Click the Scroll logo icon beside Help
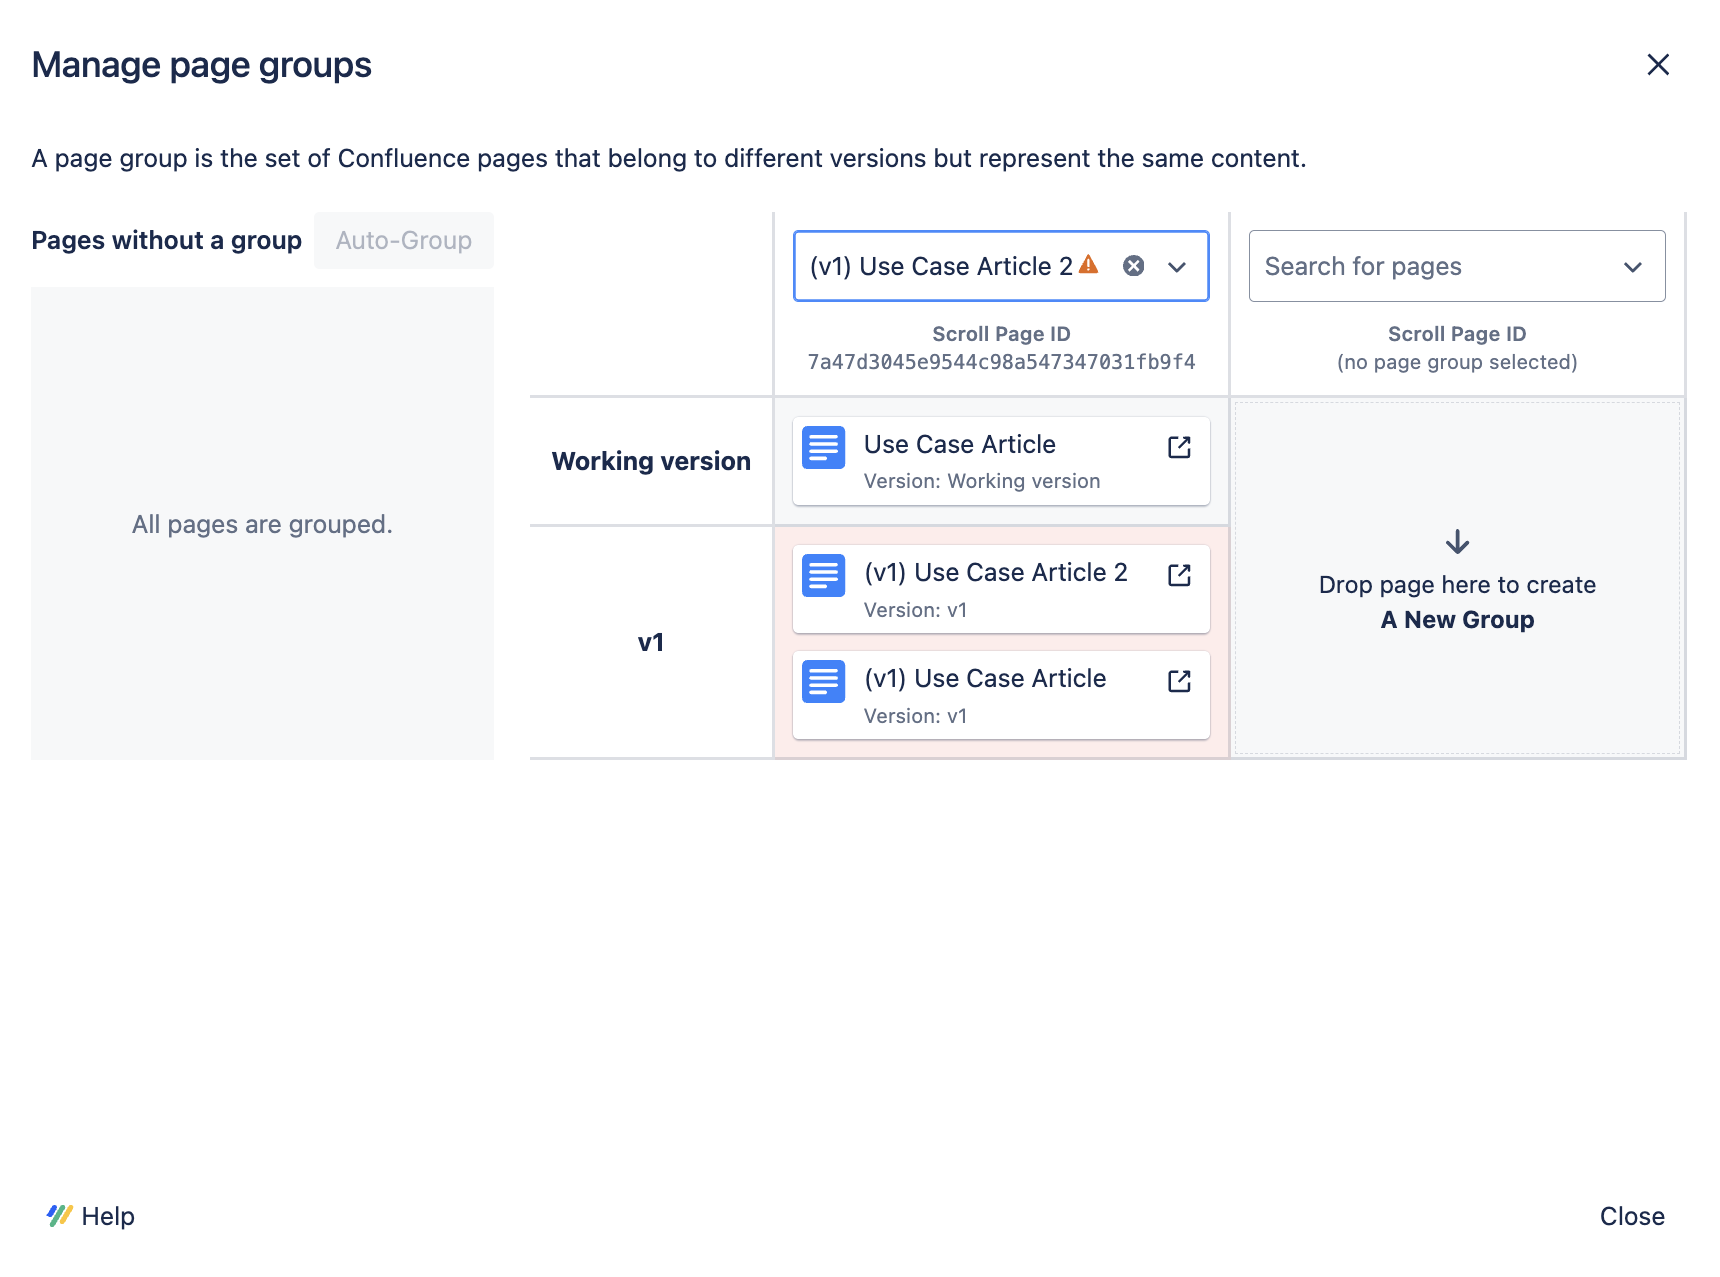This screenshot has width=1720, height=1277. (x=59, y=1216)
